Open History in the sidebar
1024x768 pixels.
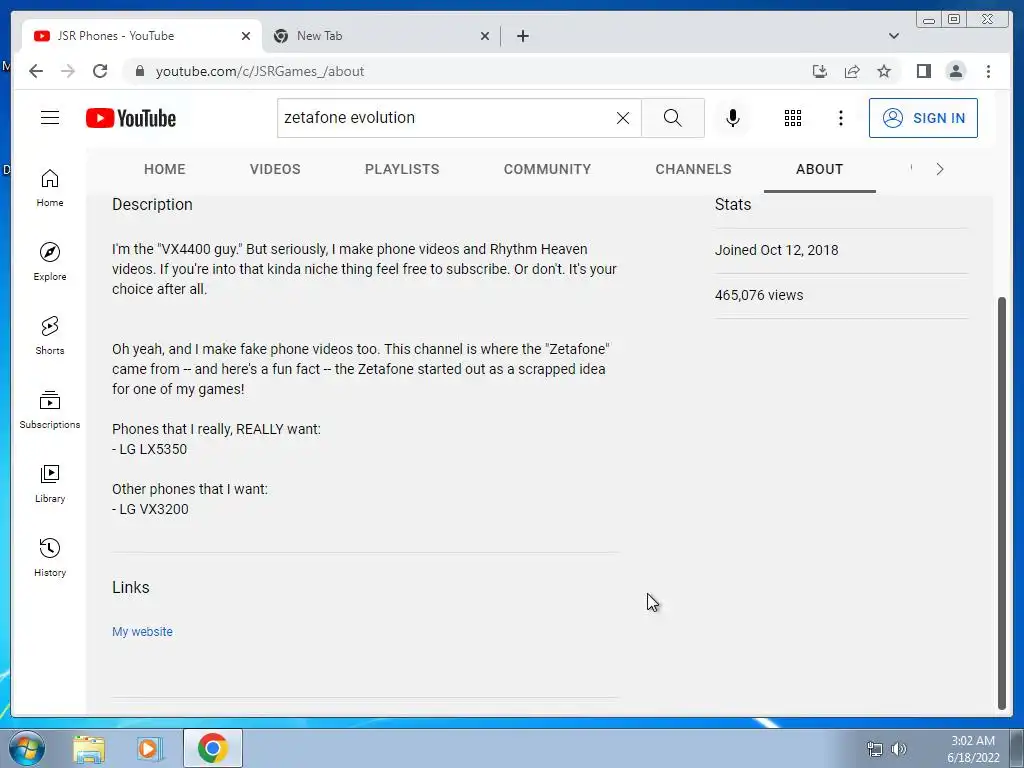pyautogui.click(x=50, y=557)
